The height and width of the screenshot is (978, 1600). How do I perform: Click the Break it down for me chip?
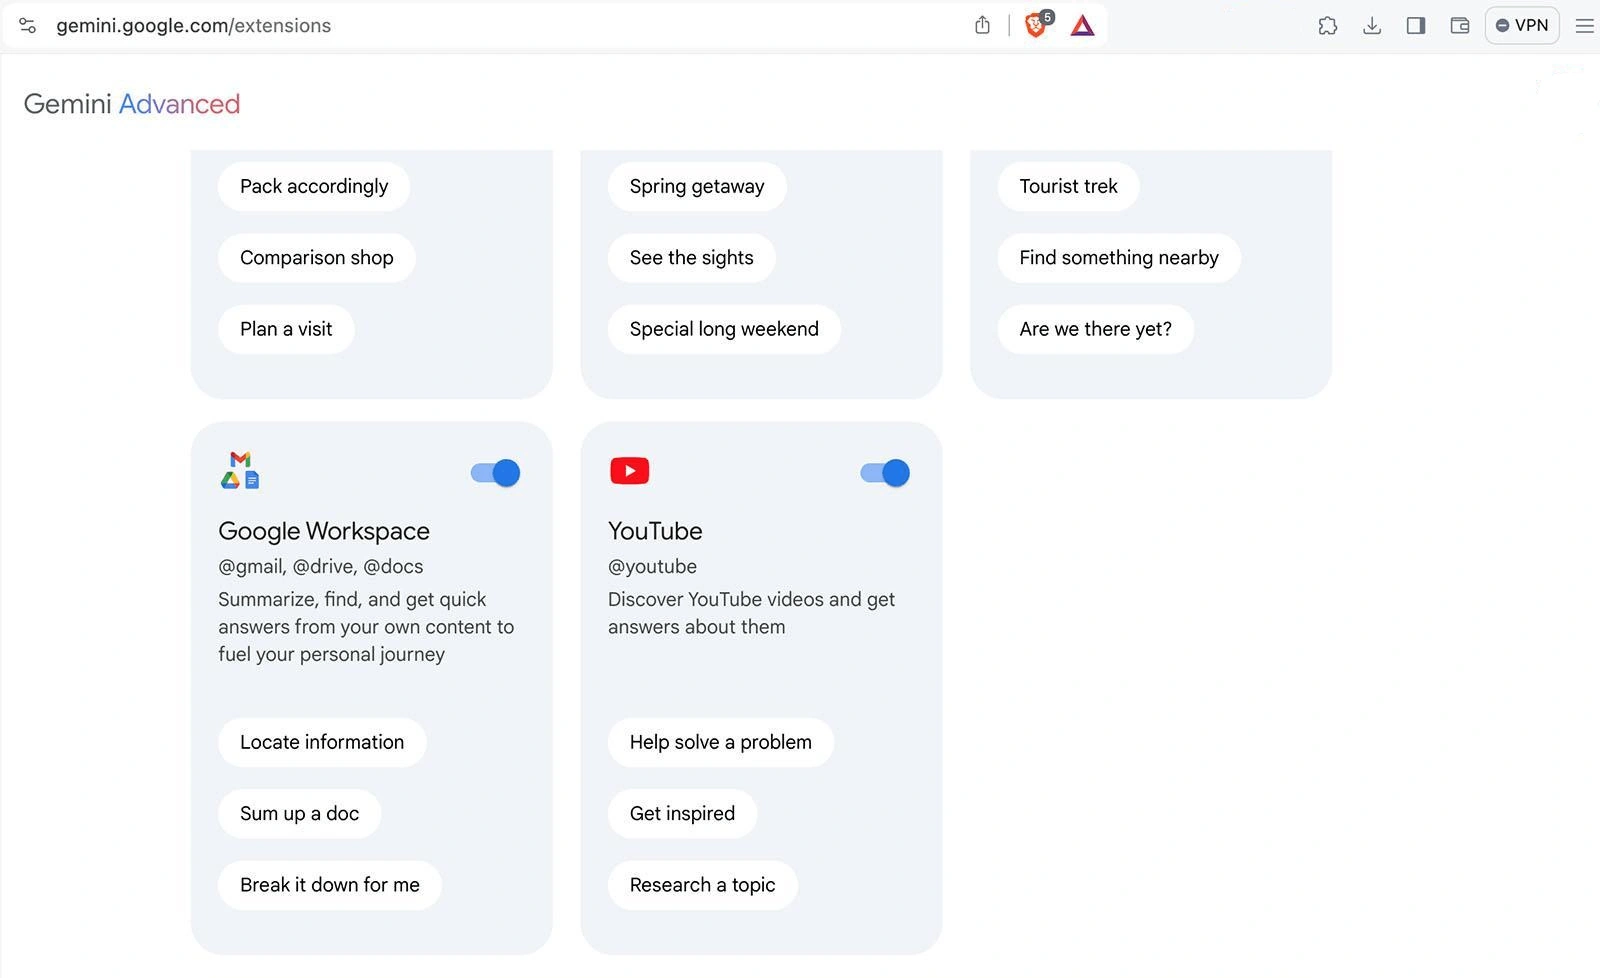[330, 885]
